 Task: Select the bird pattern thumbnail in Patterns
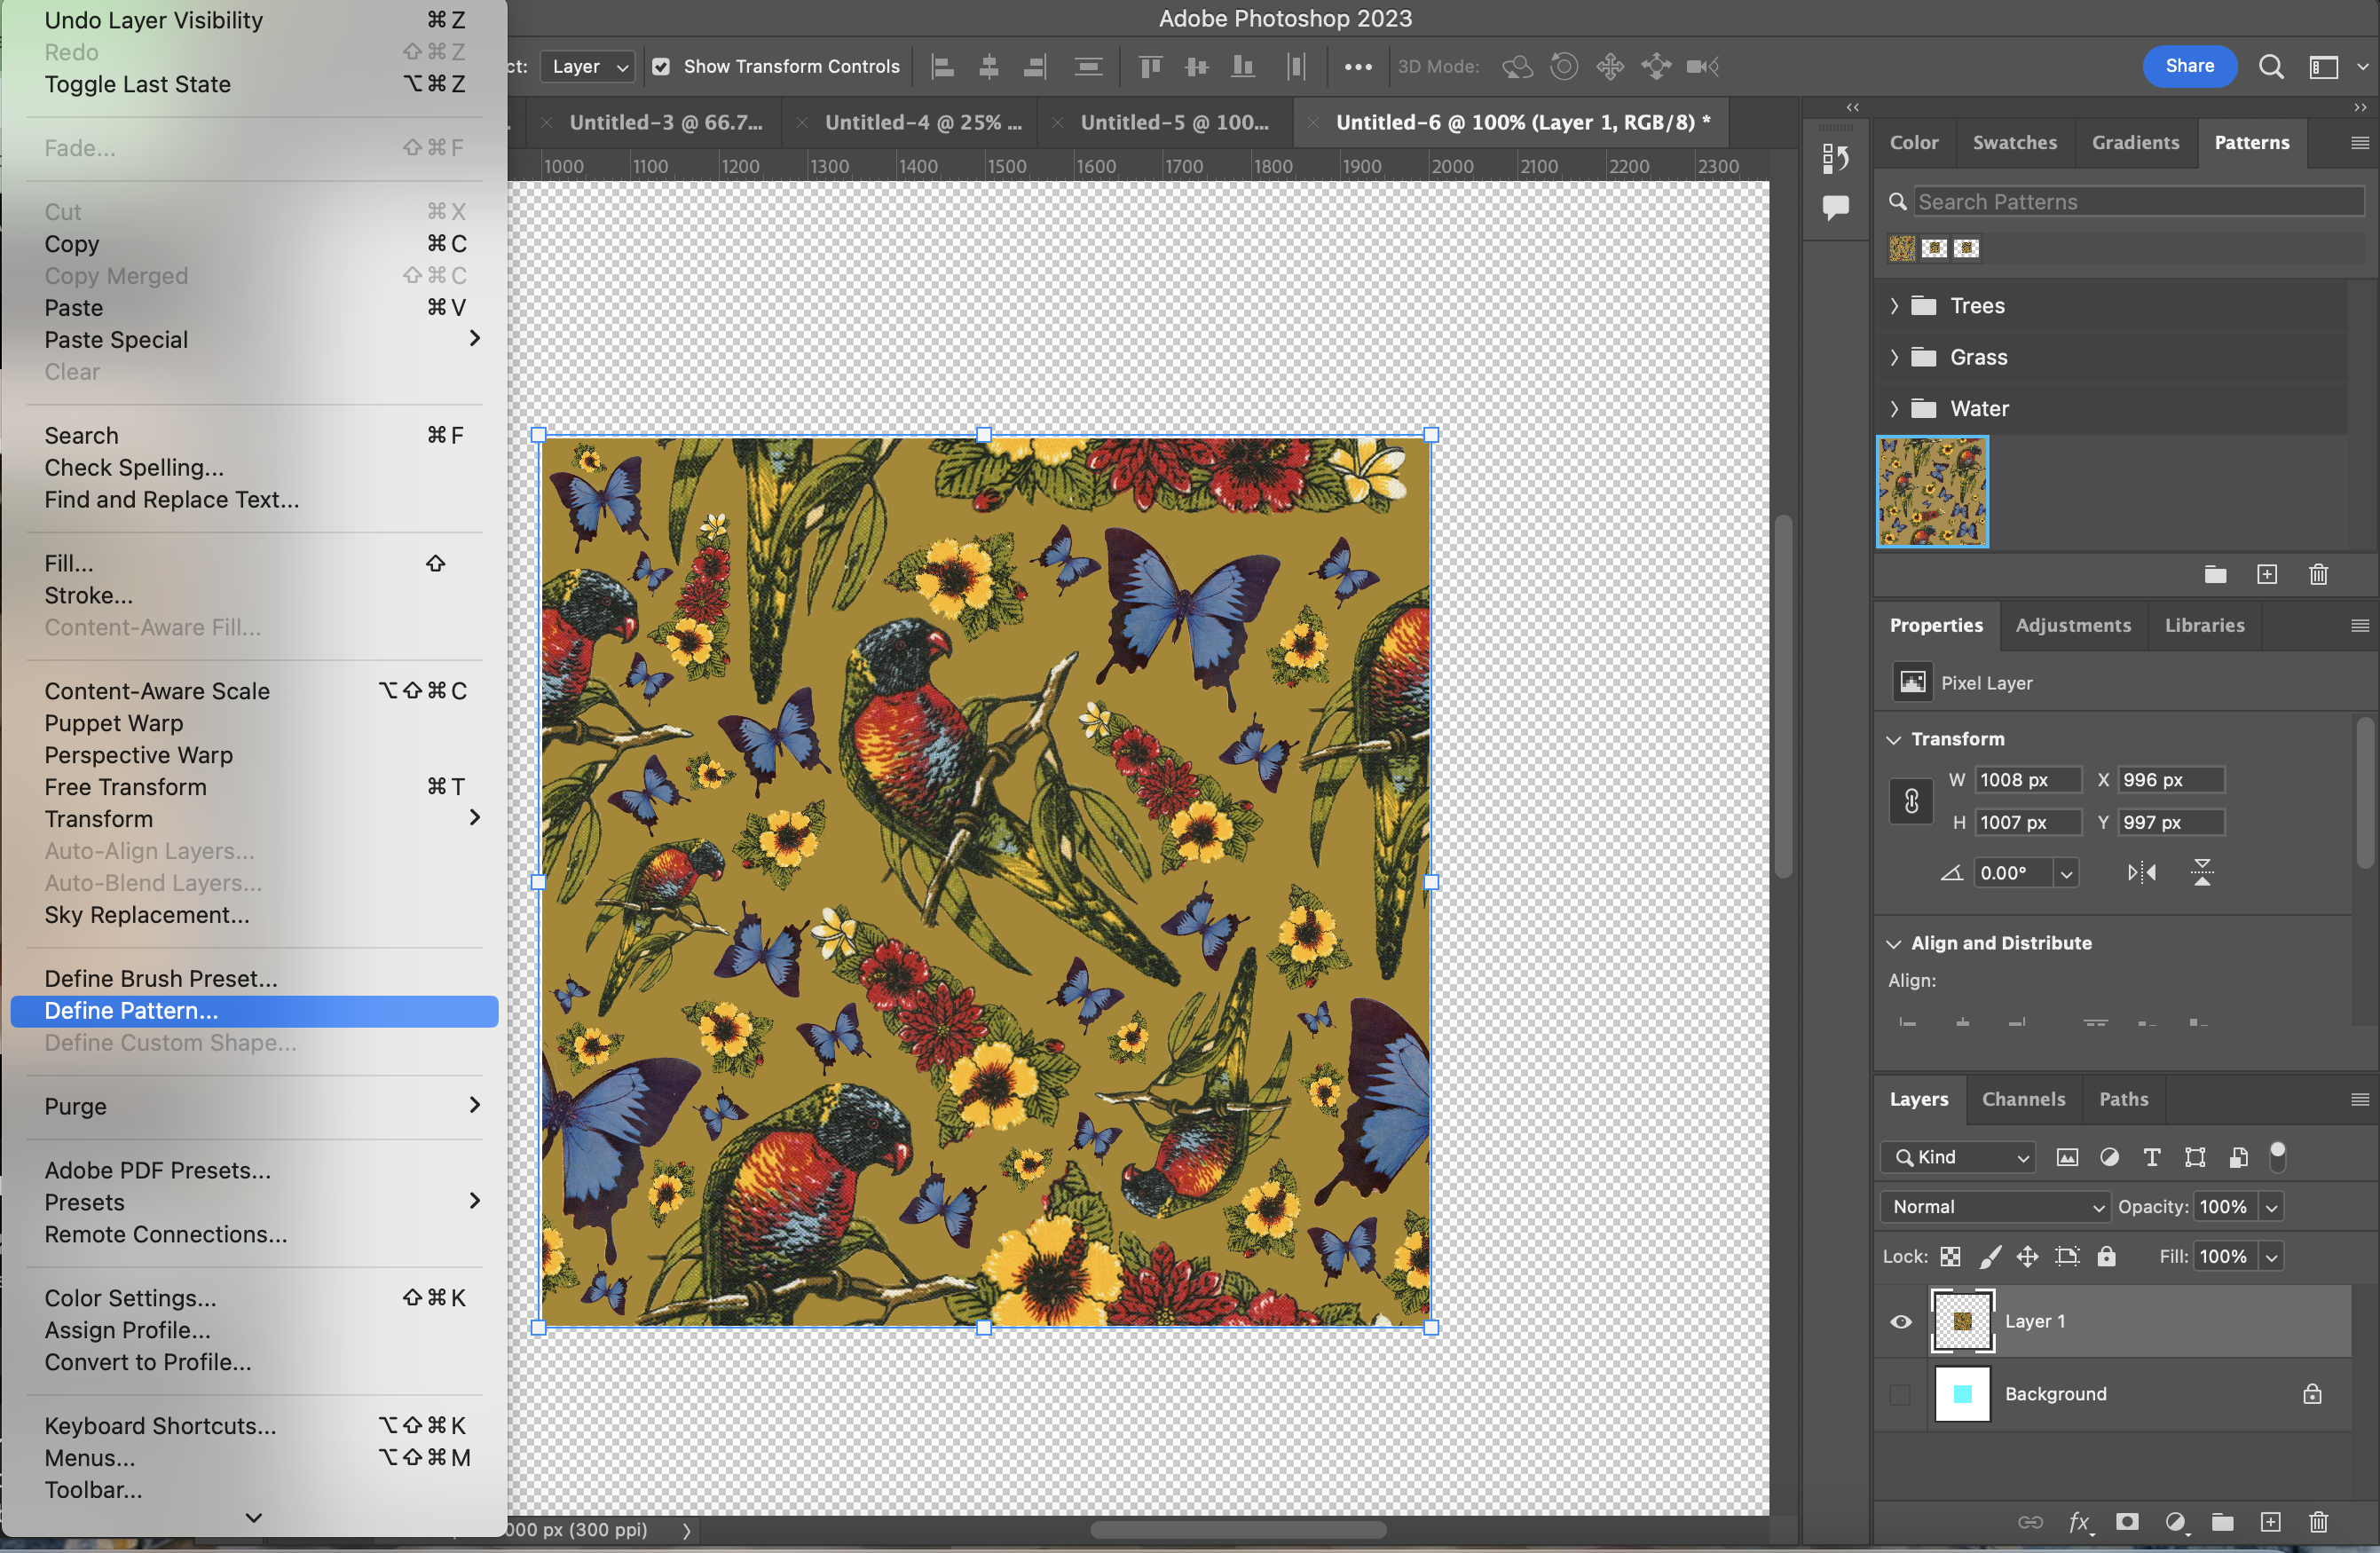pyautogui.click(x=1932, y=492)
